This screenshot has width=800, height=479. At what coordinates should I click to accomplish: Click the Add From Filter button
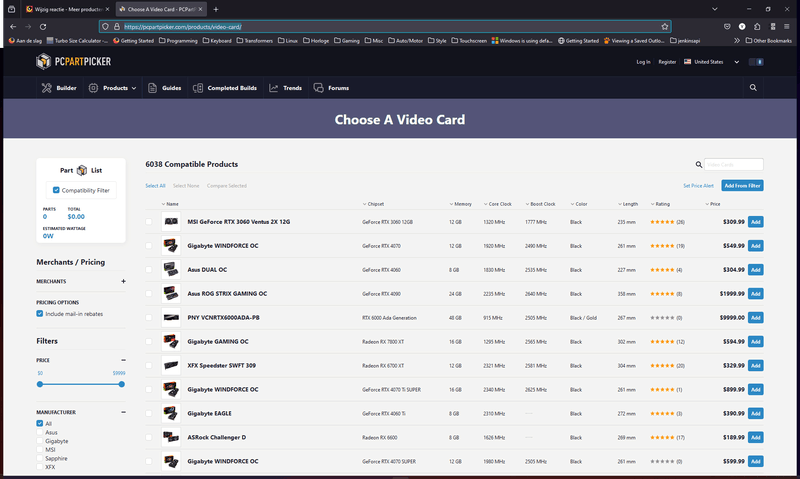point(742,186)
